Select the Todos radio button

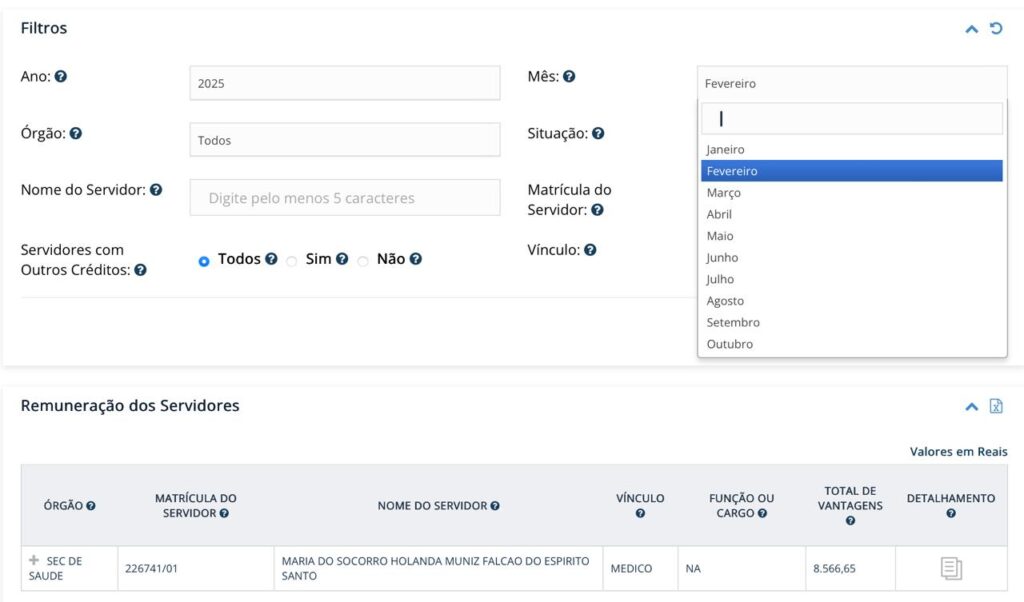[x=204, y=260]
